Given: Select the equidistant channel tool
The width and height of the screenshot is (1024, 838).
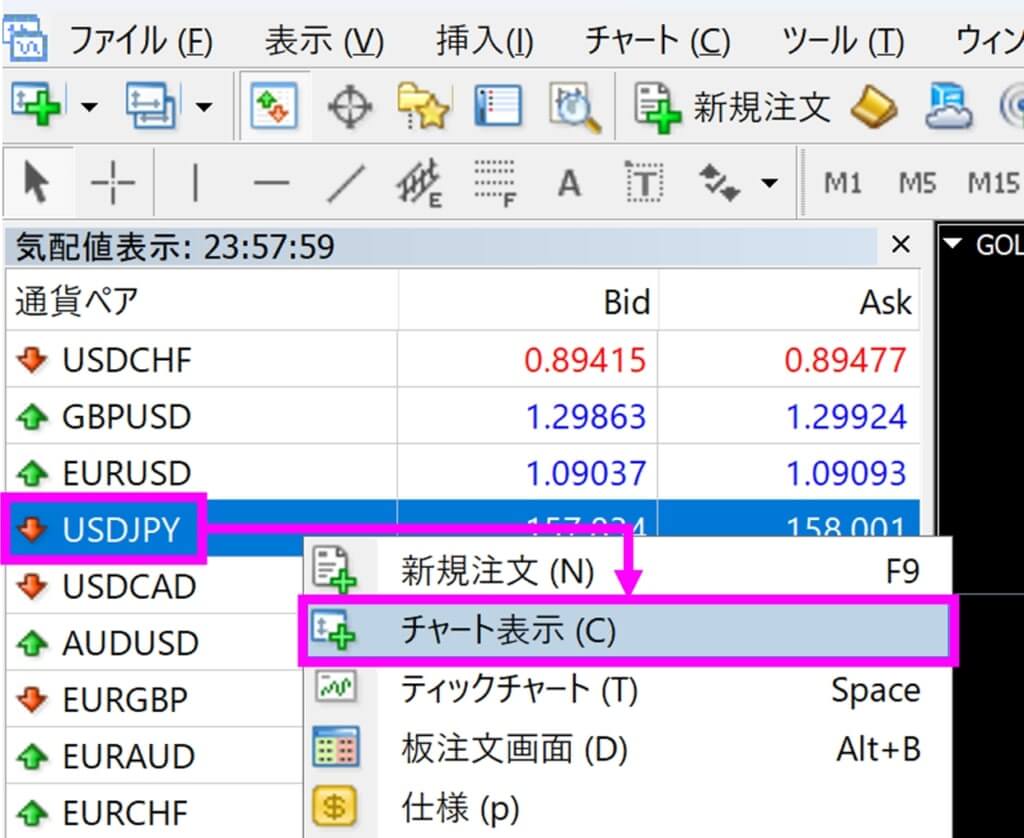Looking at the screenshot, I should coord(419,183).
